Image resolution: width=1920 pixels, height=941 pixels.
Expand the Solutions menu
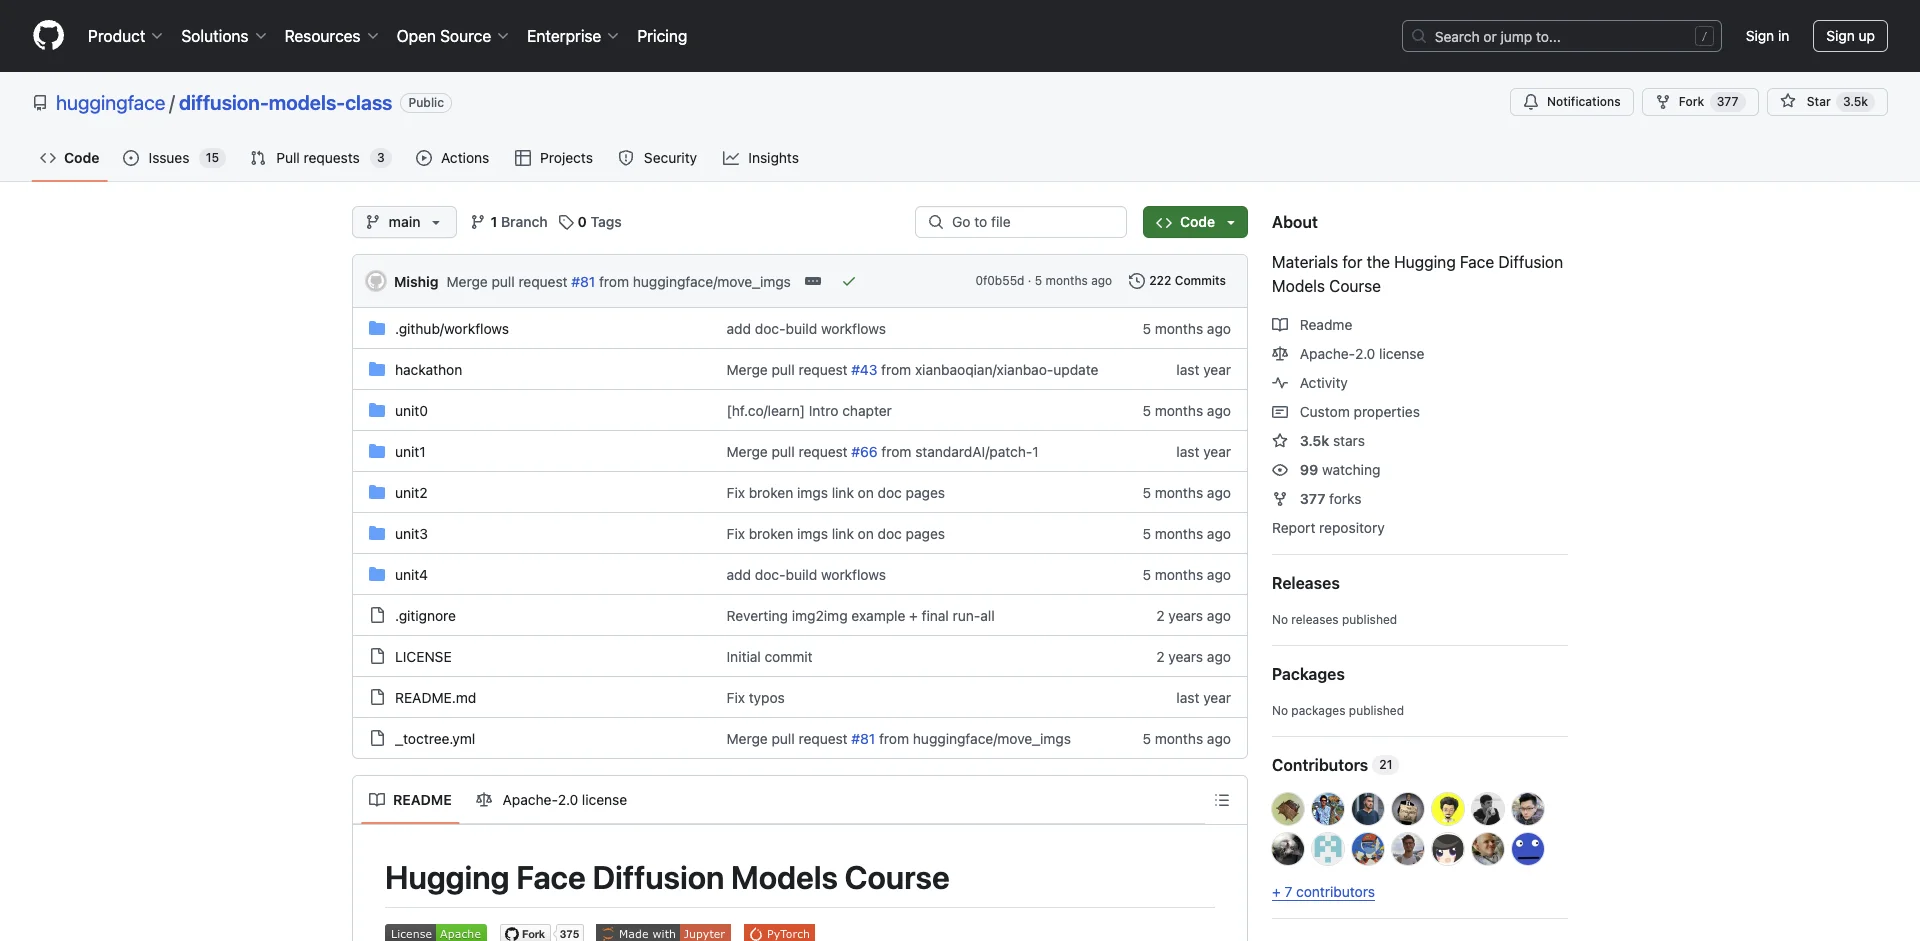coord(223,36)
